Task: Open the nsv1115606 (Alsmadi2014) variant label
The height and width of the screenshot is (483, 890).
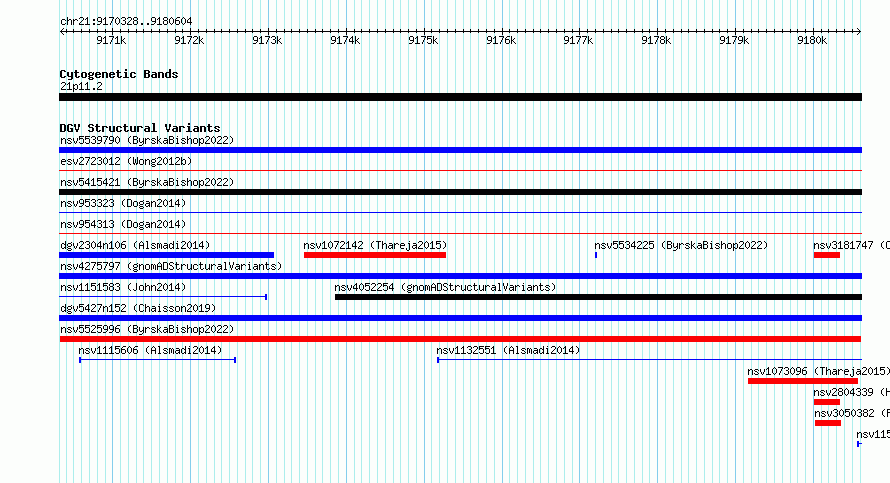Action: (x=150, y=350)
